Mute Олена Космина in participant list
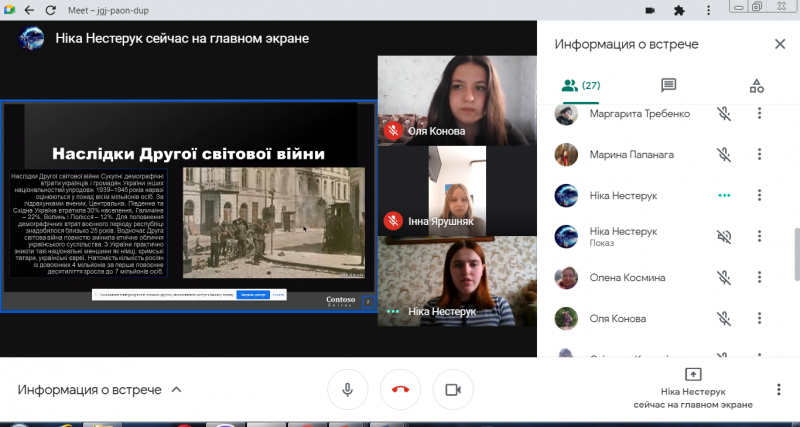Viewport: 800px width, 427px height. [x=723, y=278]
